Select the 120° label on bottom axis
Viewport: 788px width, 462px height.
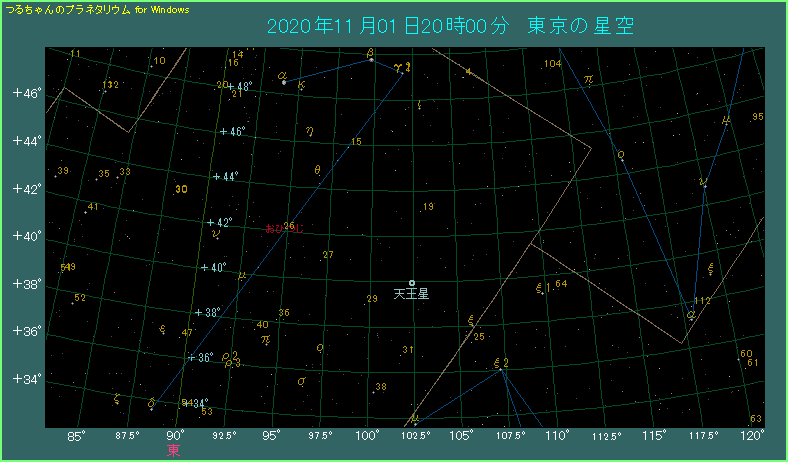(753, 436)
